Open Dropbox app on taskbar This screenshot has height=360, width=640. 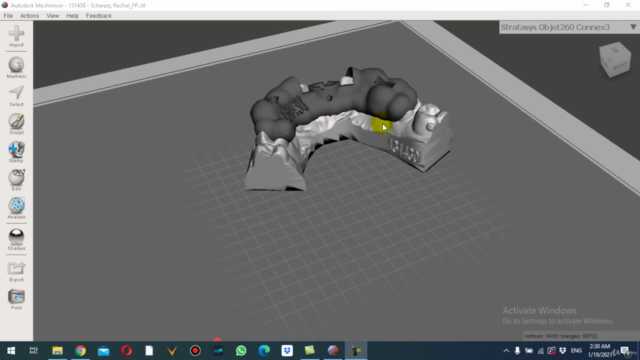(x=287, y=351)
